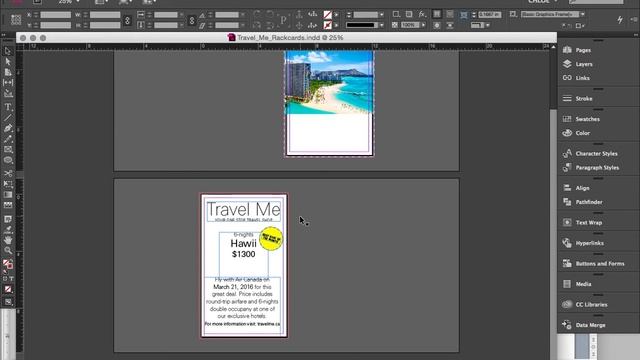Click the yellow circle badge on rack card

tap(271, 238)
